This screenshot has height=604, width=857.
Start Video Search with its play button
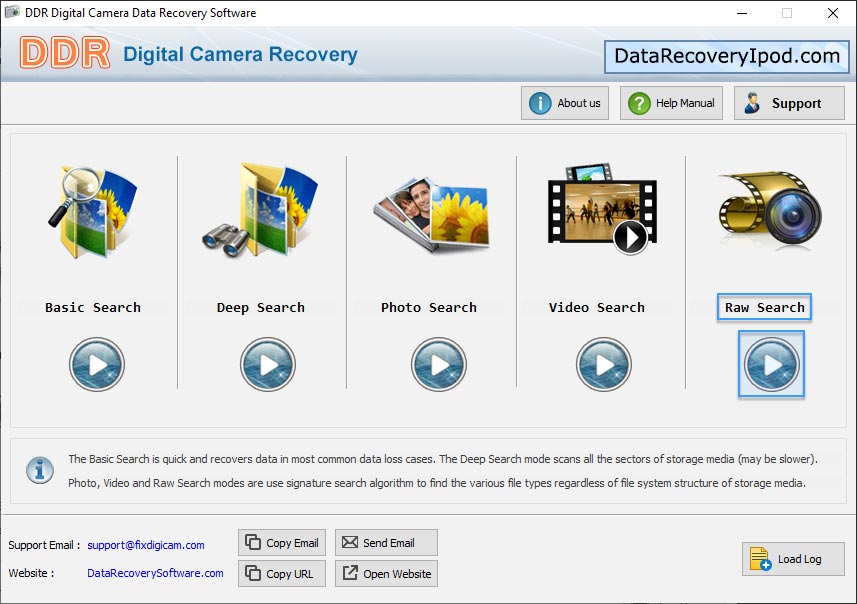coord(603,364)
